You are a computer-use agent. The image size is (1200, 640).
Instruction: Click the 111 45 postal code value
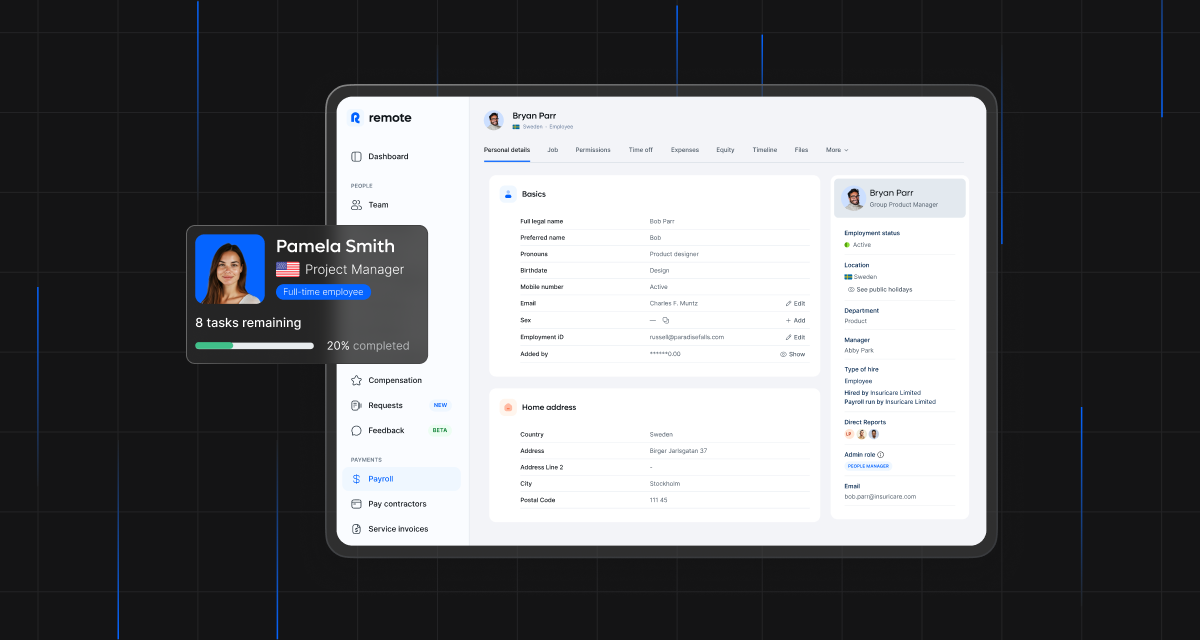coord(658,500)
